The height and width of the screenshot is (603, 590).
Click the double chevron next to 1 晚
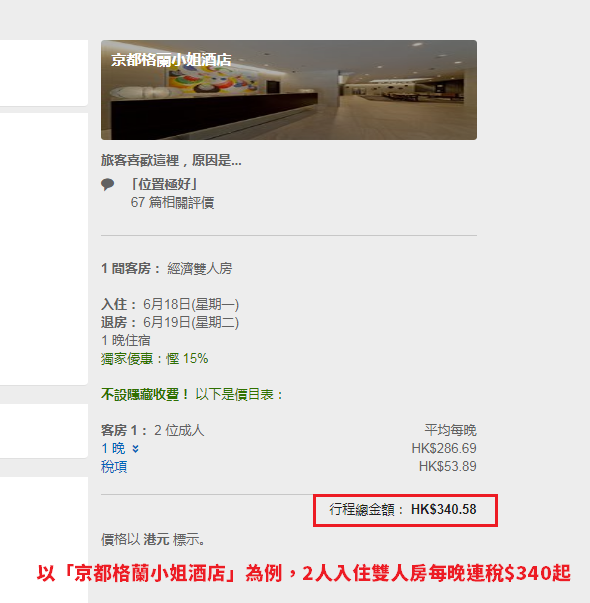[x=135, y=449]
